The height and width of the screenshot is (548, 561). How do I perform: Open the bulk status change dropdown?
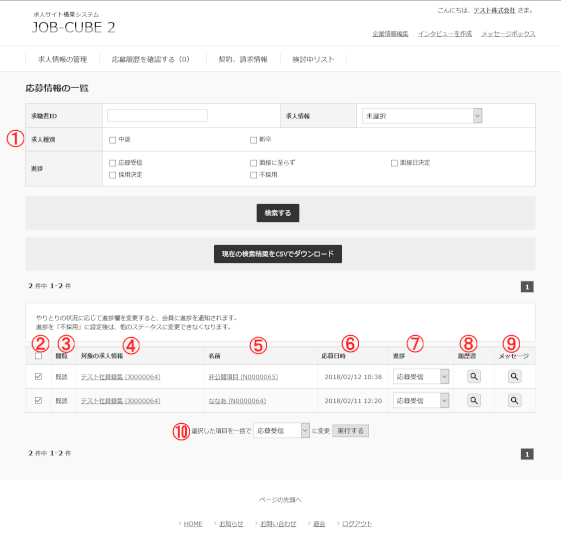tap(282, 431)
